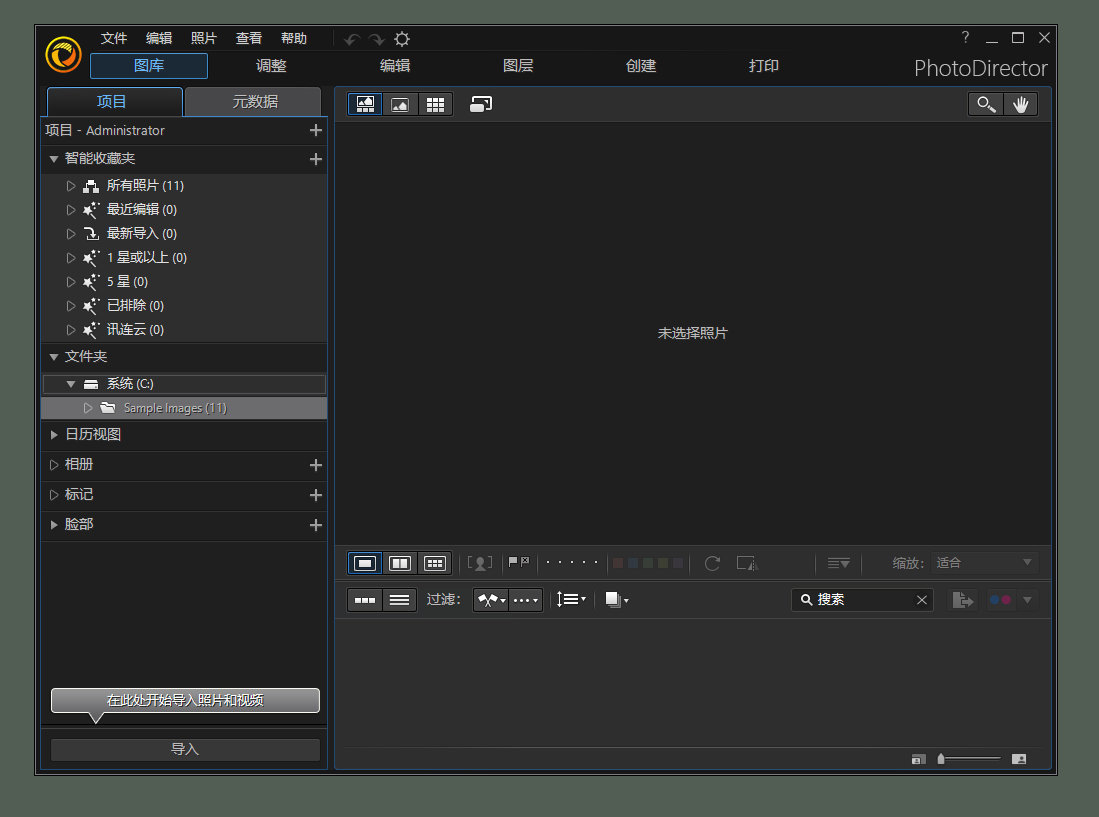The image size is (1099, 817).
Task: Expand the 相册 section
Action: (x=53, y=464)
